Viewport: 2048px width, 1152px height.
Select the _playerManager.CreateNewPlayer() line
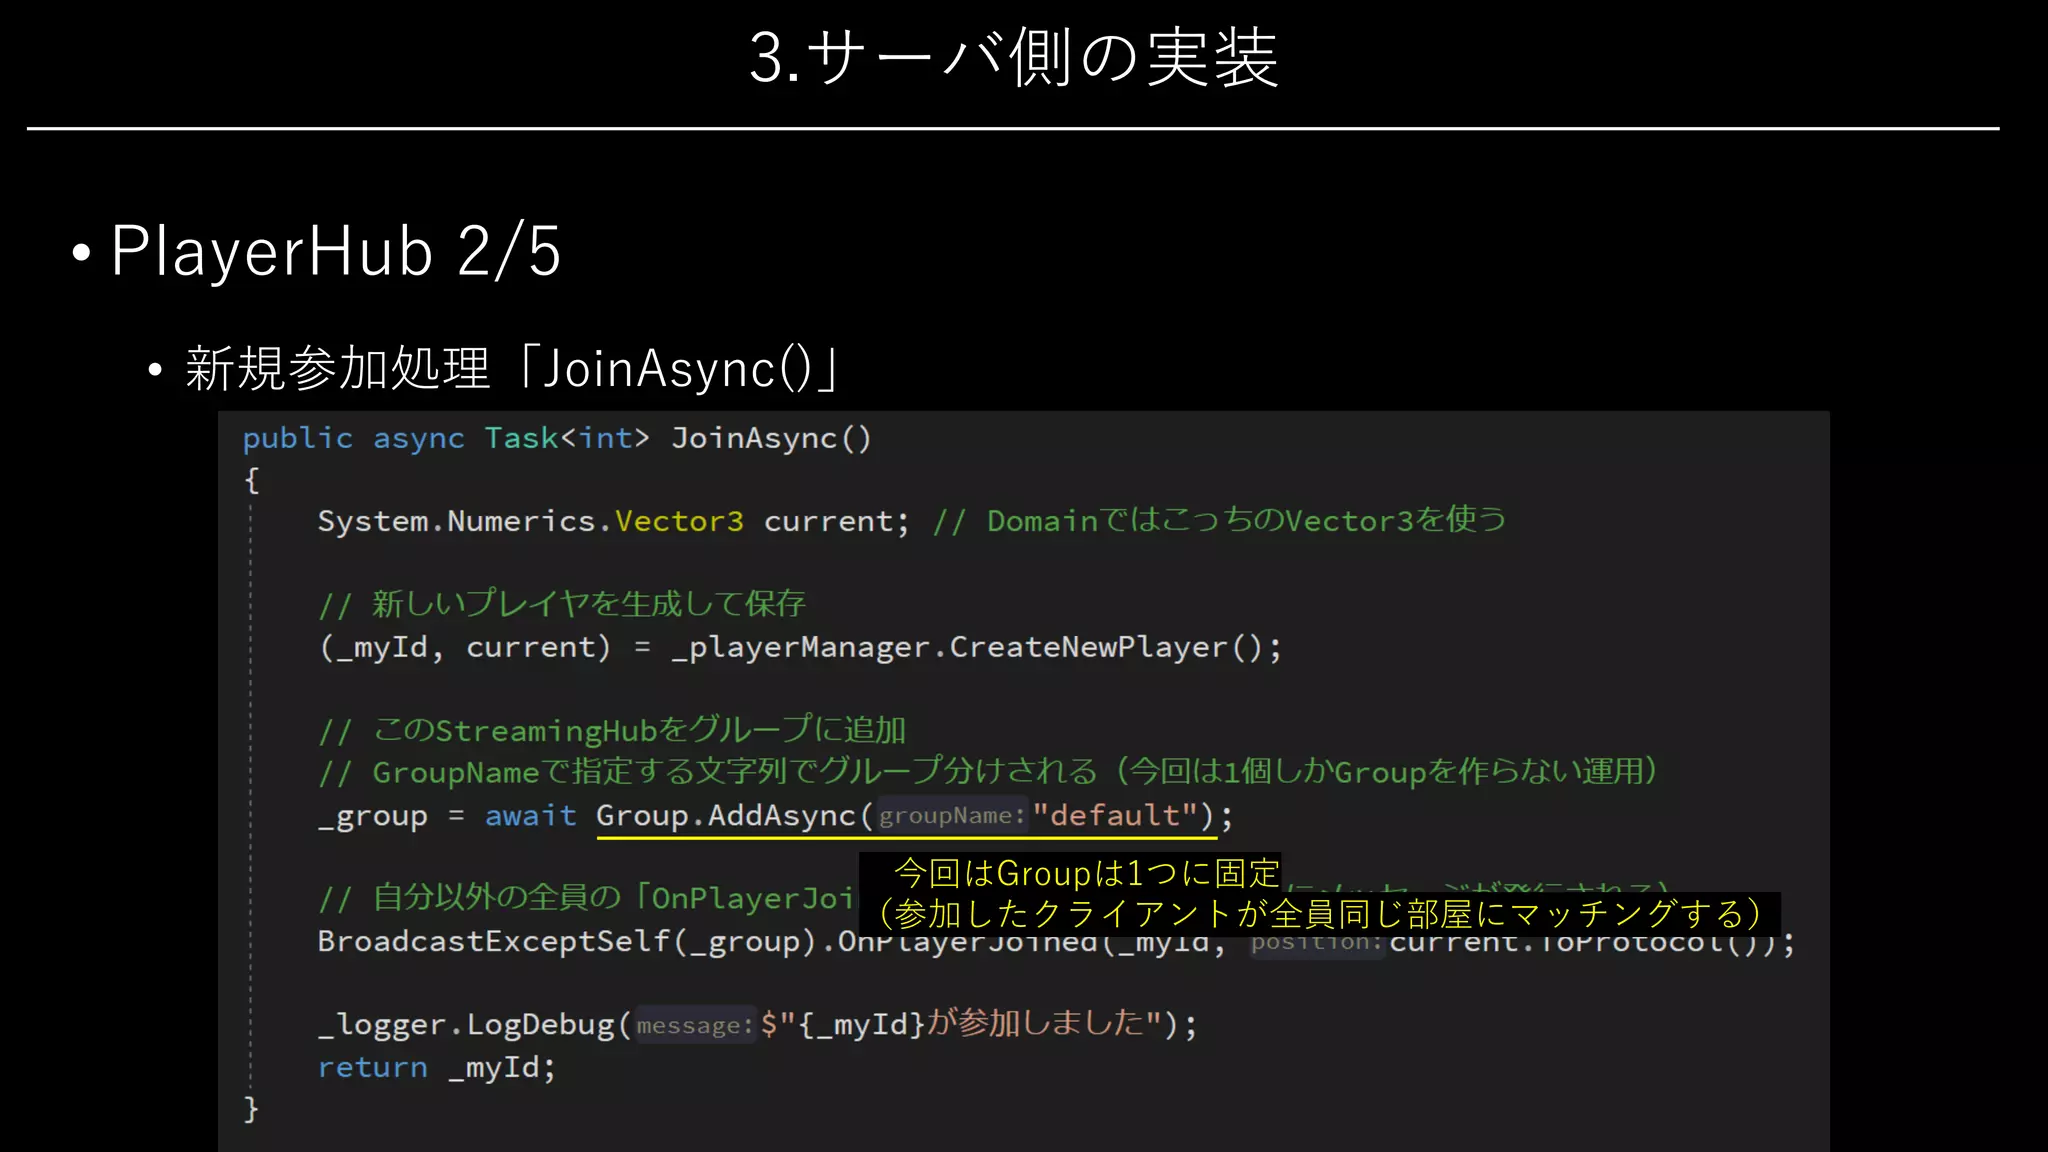click(799, 647)
